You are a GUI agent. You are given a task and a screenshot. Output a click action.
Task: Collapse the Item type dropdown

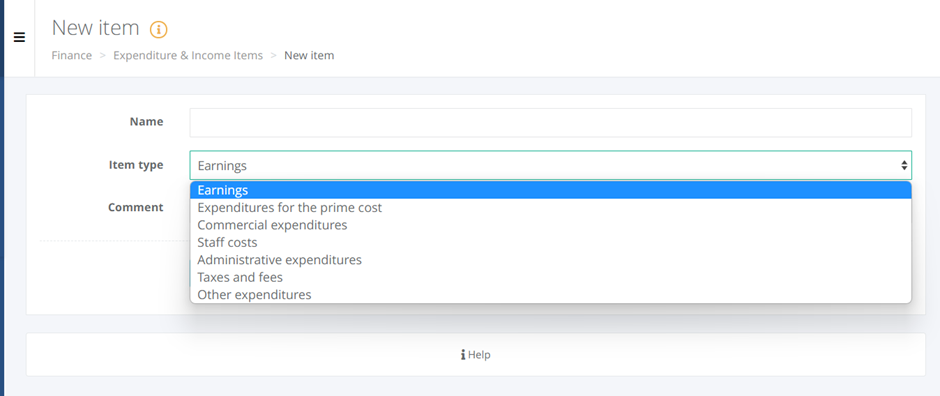[x=551, y=165]
